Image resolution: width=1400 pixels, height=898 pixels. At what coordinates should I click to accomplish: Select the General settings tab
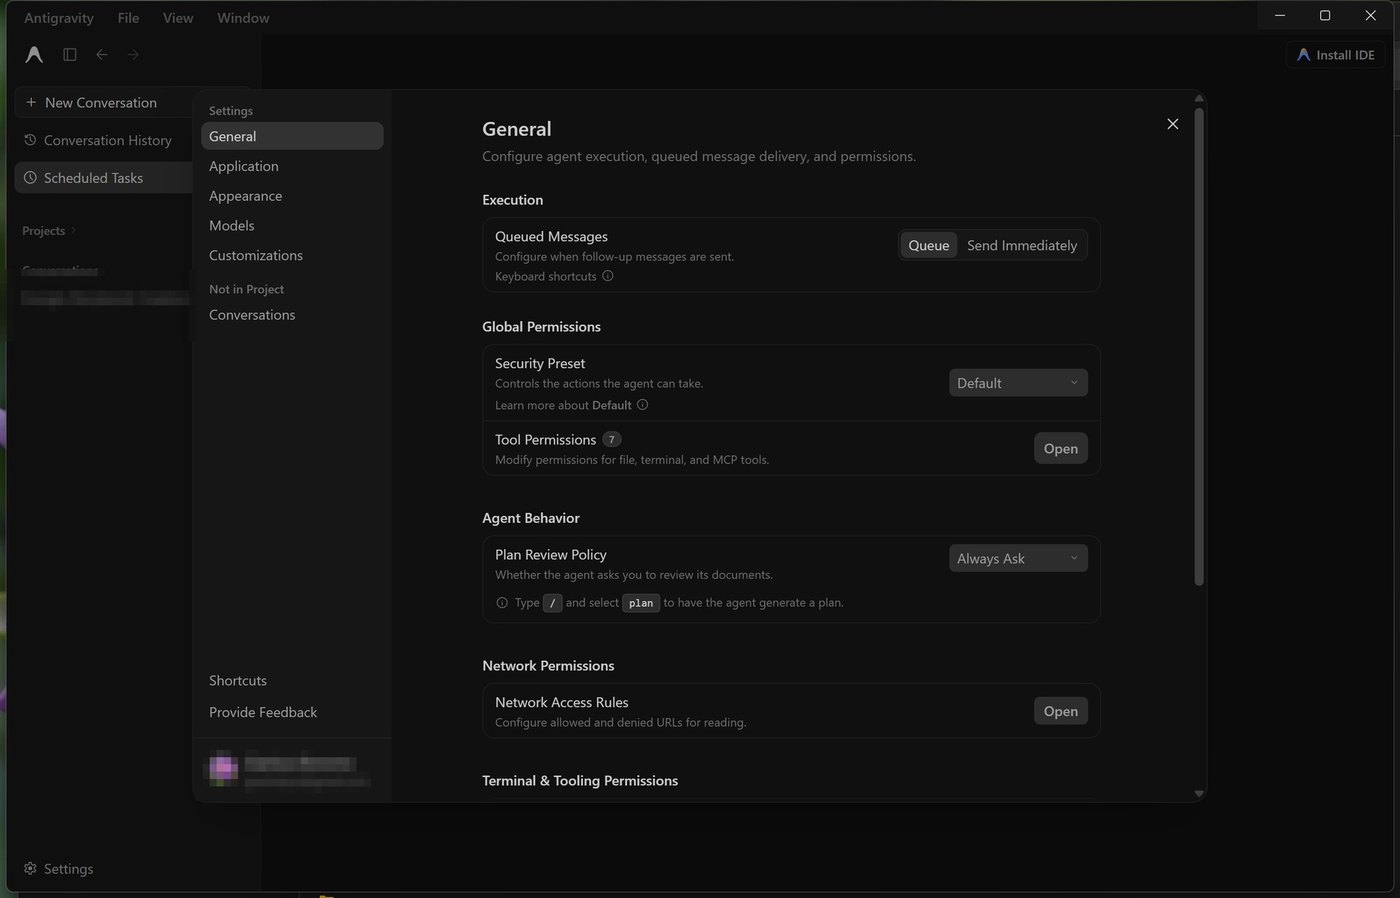tap(292, 136)
